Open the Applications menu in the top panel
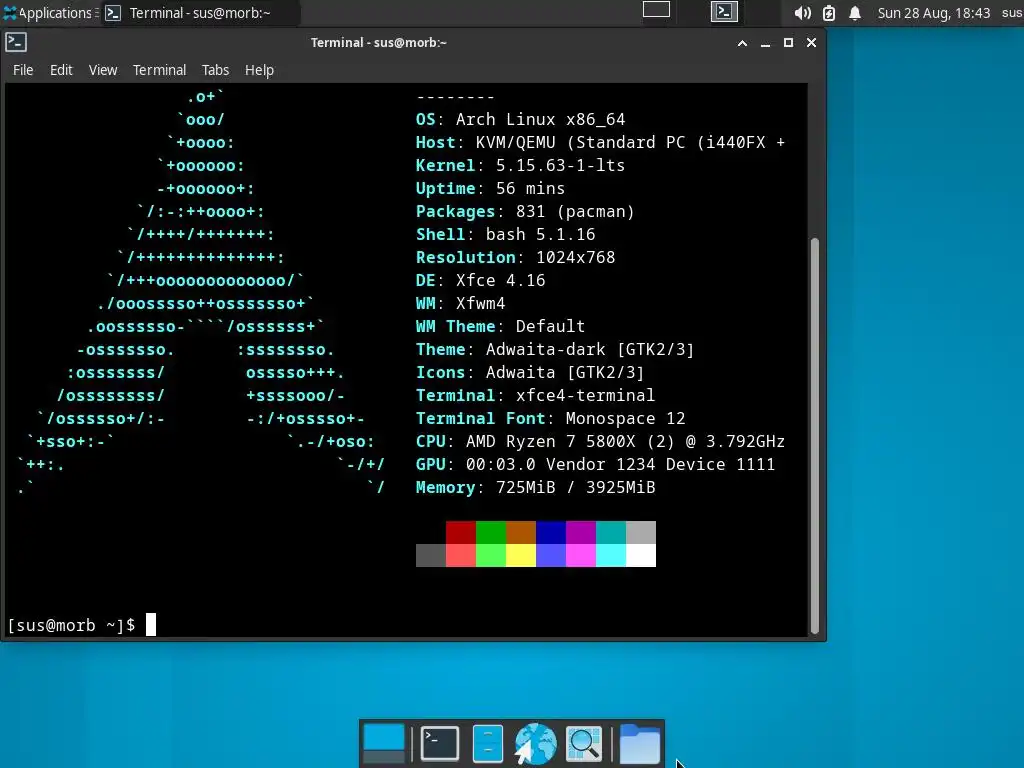This screenshot has width=1024, height=768. coord(48,12)
